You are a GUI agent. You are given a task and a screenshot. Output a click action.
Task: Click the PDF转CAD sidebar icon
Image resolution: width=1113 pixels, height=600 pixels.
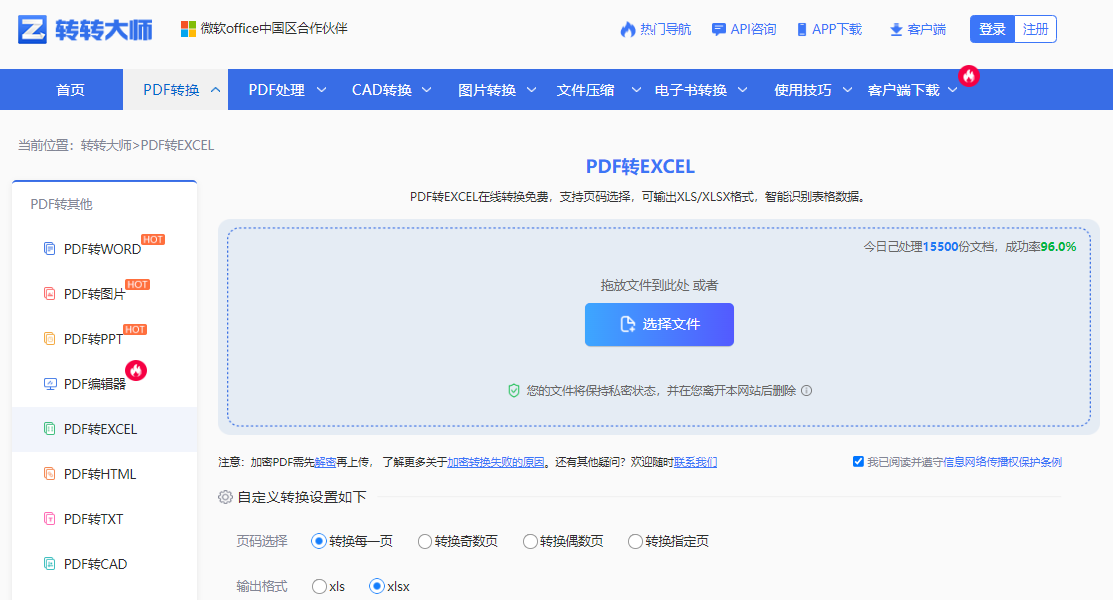49,564
